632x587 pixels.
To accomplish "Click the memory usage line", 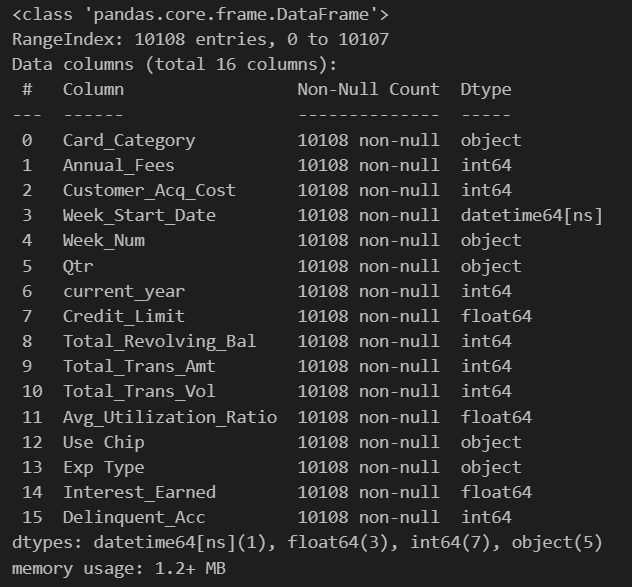I will [x=119, y=568].
